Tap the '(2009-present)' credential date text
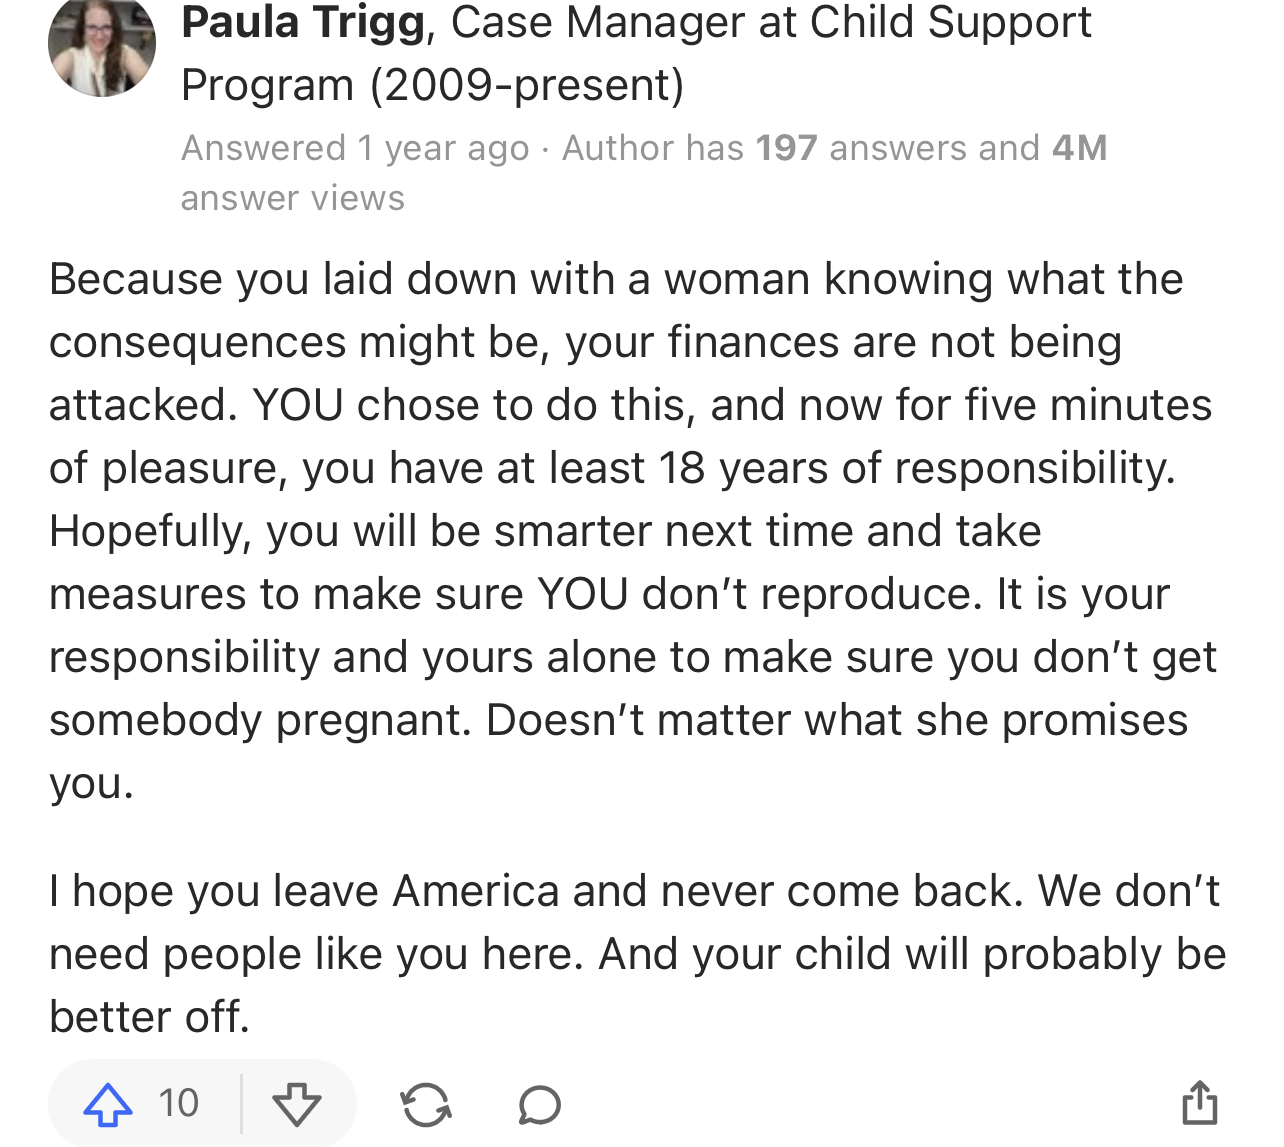Image resolution: width=1284 pixels, height=1147 pixels. coord(528,85)
